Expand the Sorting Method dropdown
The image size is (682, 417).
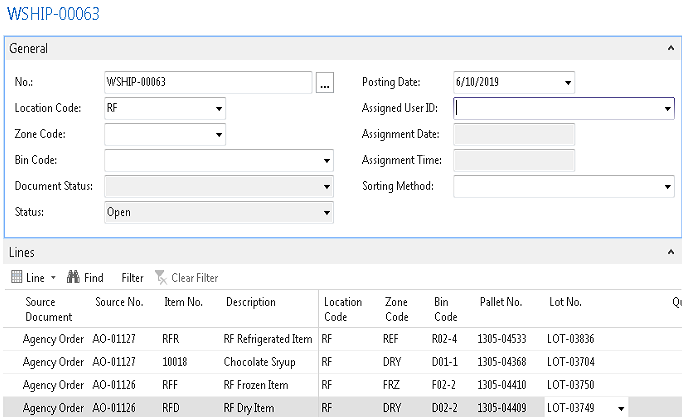pyautogui.click(x=667, y=186)
